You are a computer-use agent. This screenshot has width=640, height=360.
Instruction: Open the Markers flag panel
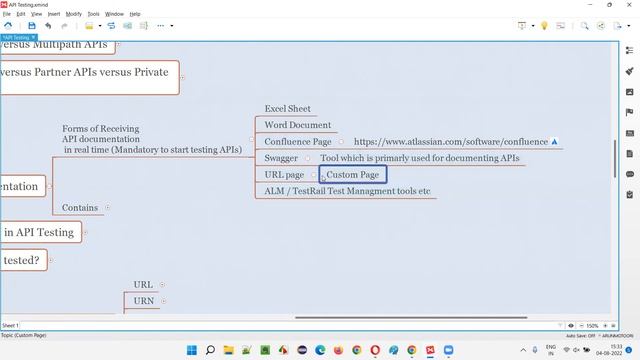(629, 112)
